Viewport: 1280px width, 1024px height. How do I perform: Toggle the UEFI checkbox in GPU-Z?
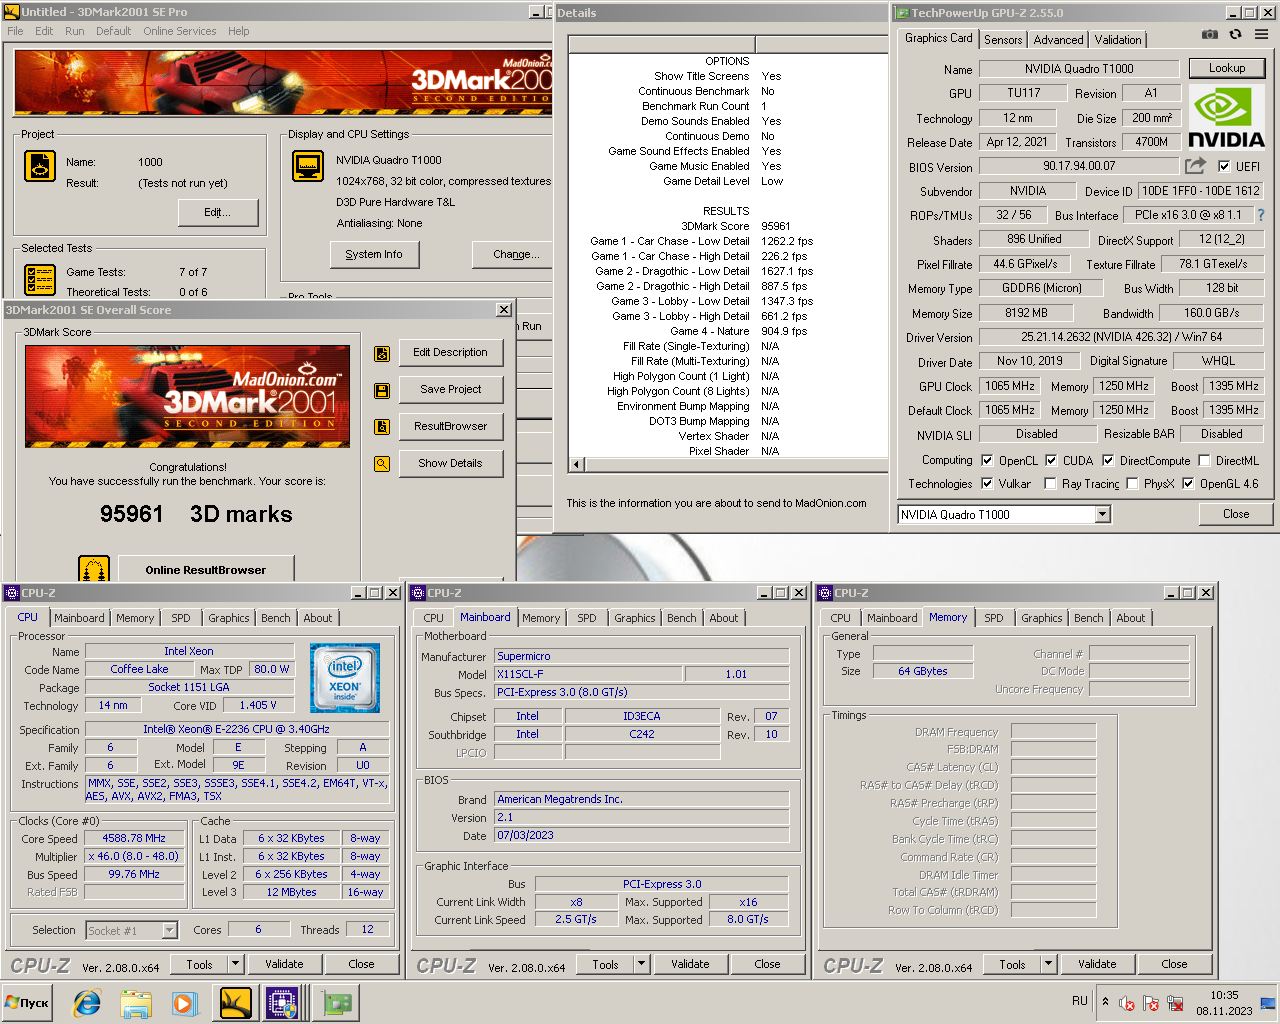click(x=1224, y=167)
